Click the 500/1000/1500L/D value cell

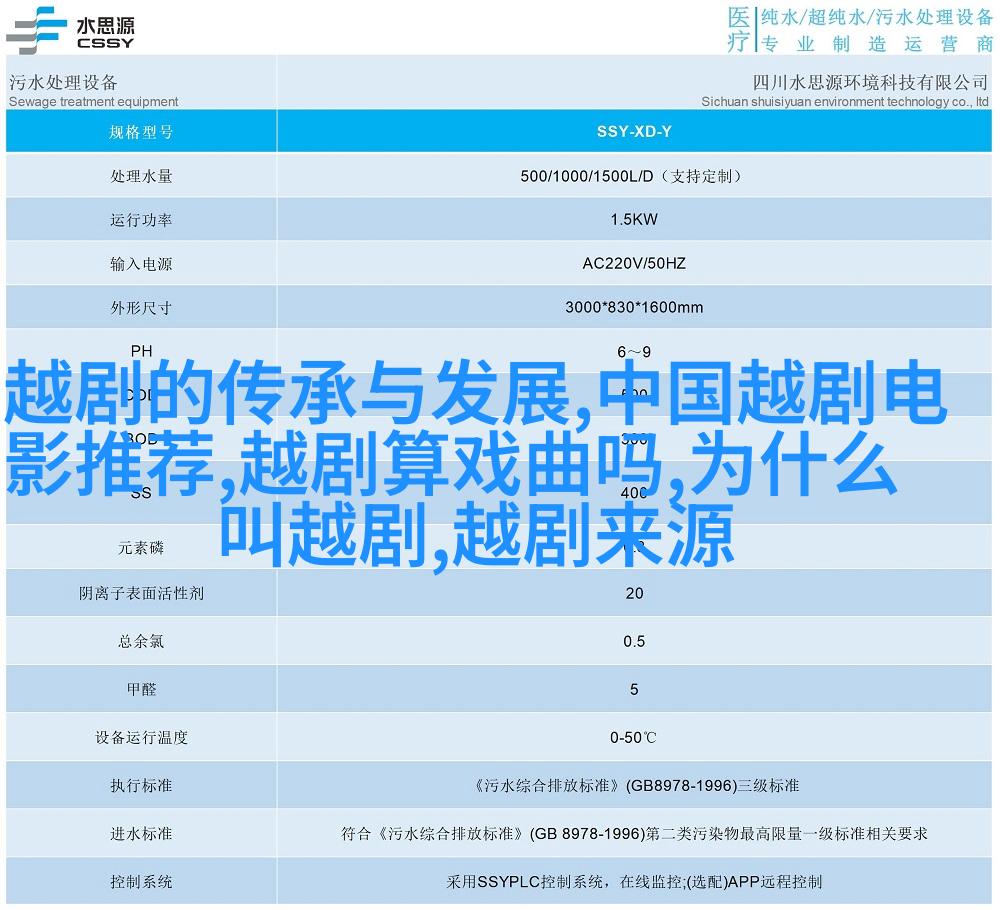[634, 176]
